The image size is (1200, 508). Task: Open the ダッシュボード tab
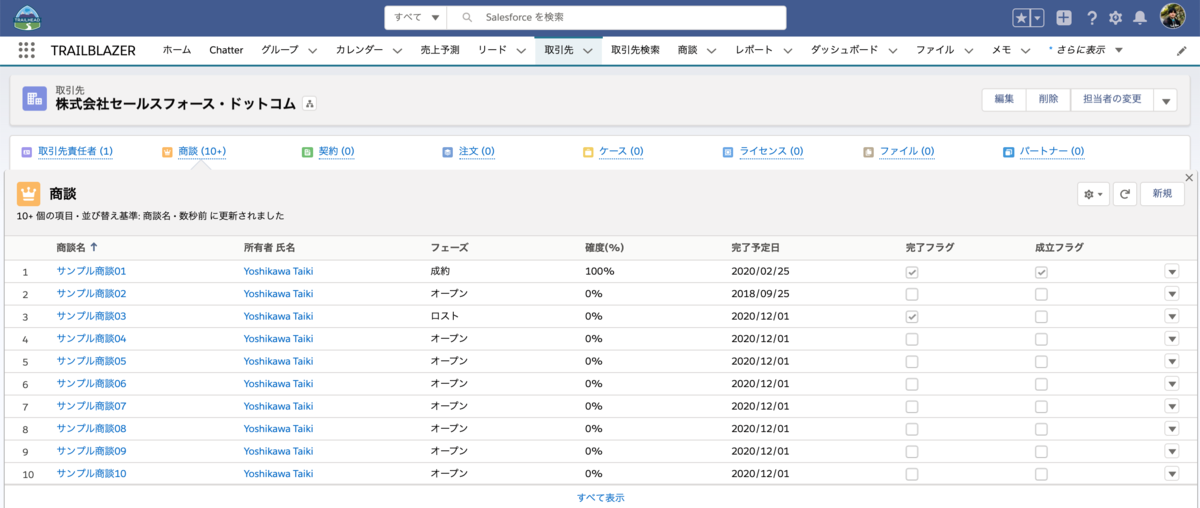point(845,50)
